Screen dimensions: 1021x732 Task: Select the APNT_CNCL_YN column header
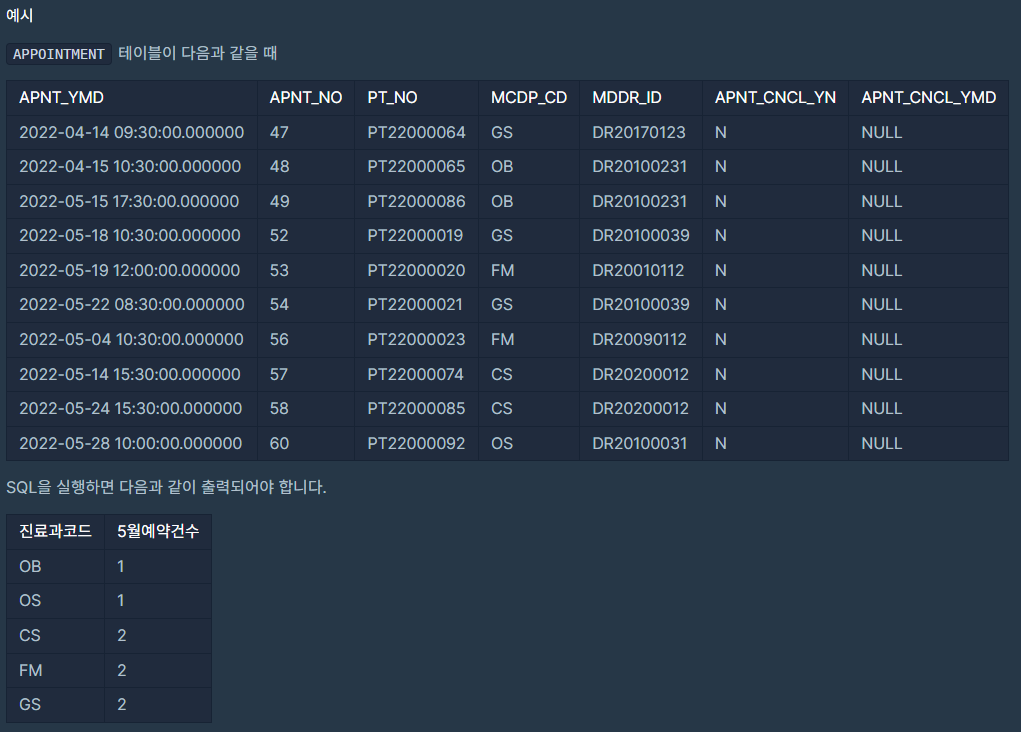pos(775,98)
